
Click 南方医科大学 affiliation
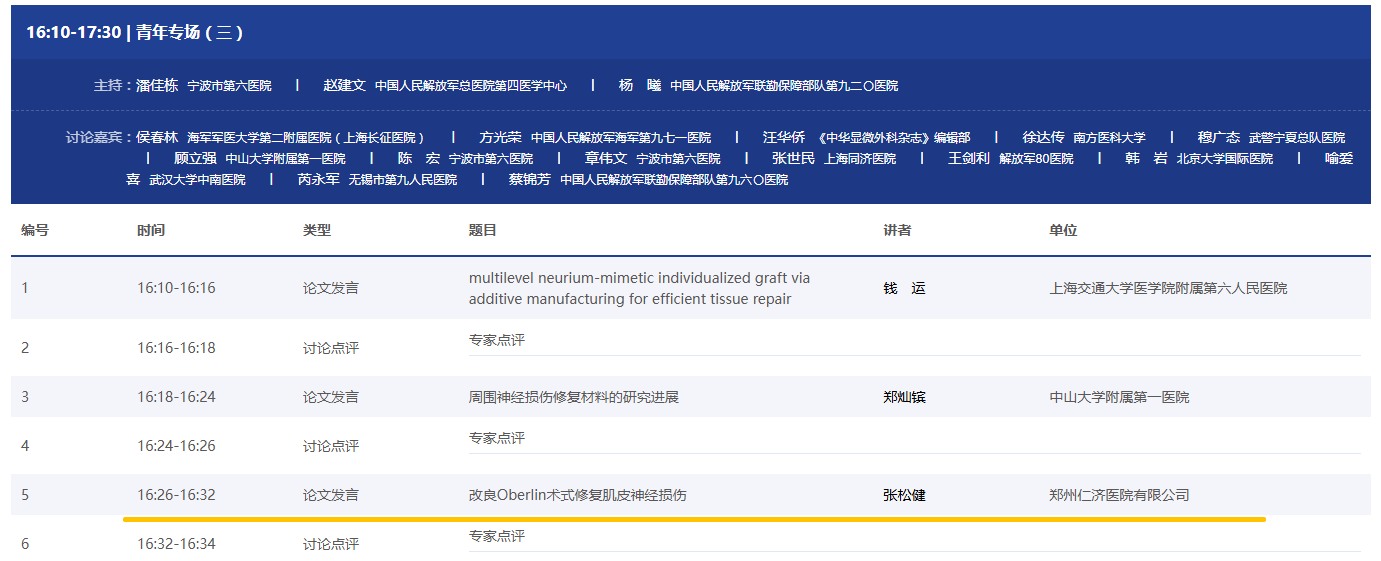click(x=1110, y=138)
